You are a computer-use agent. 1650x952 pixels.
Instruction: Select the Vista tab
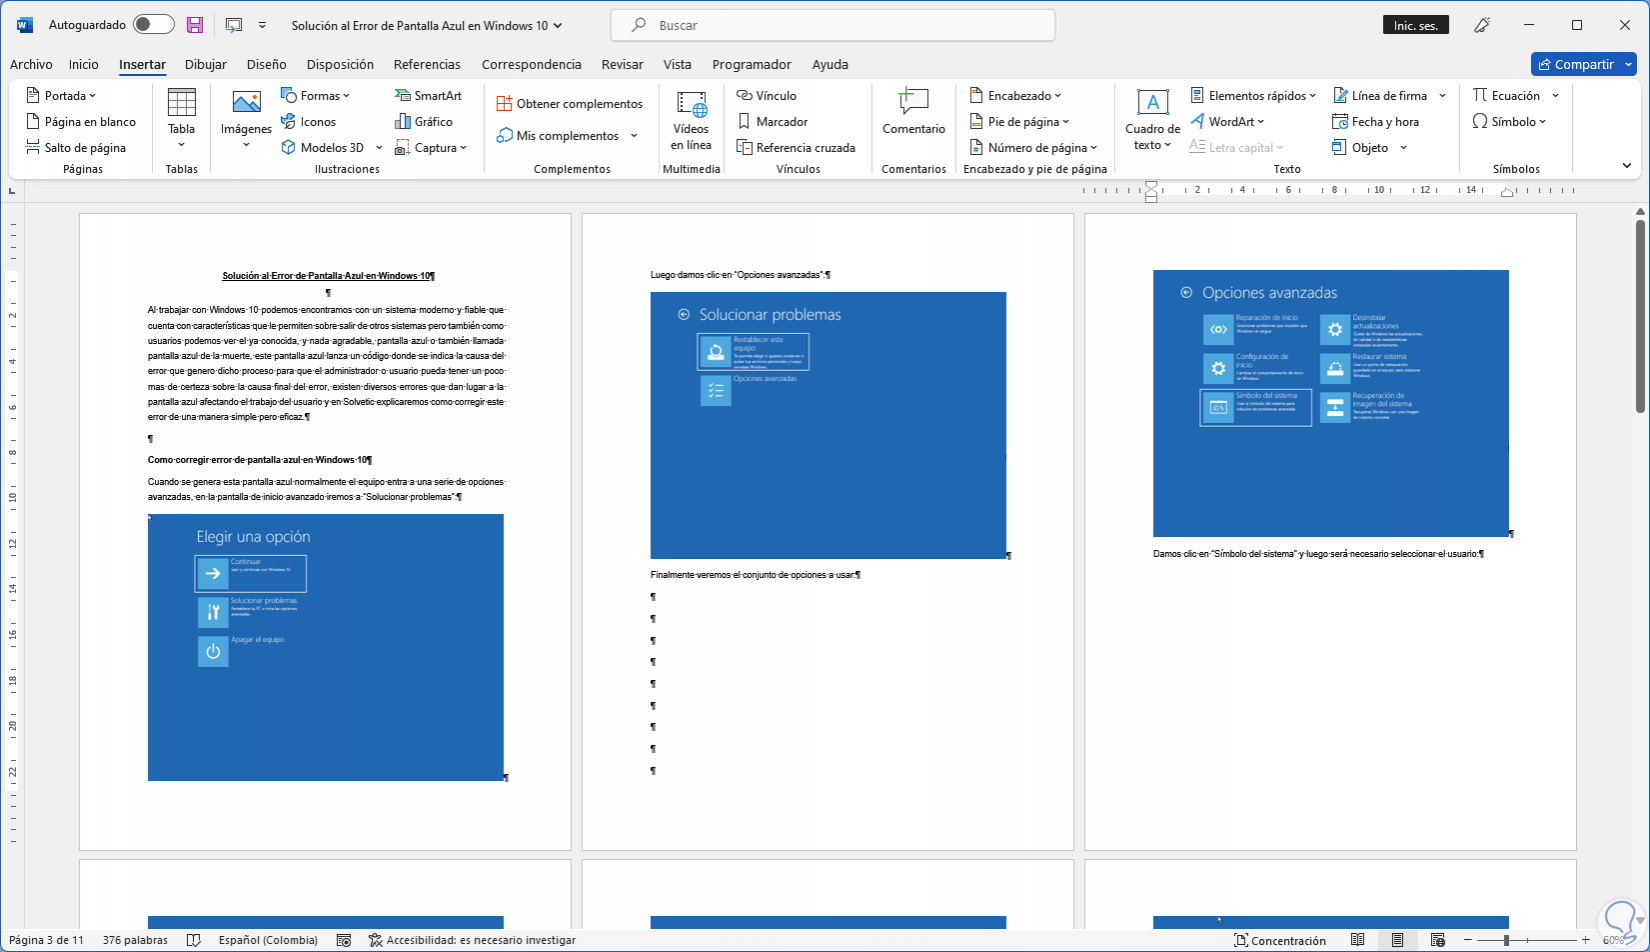pos(677,64)
